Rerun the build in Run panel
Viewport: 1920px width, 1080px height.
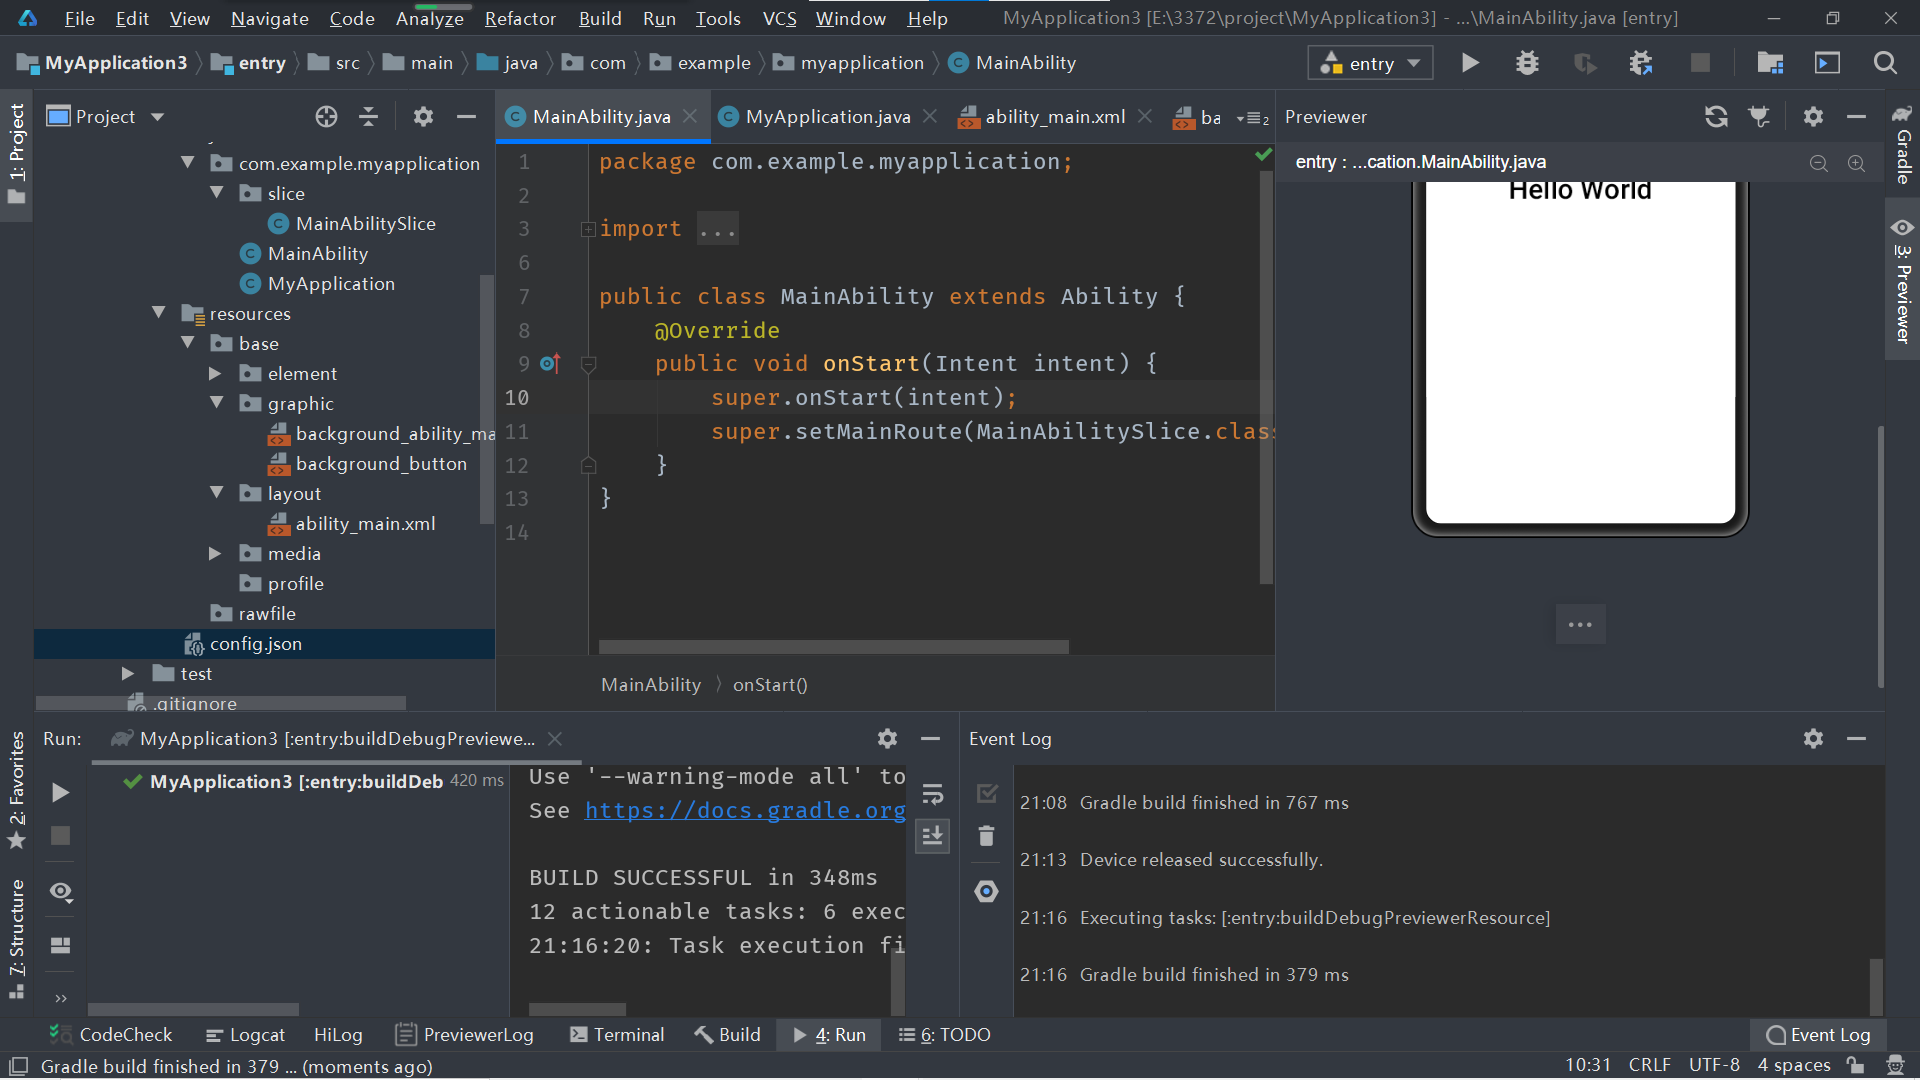click(60, 793)
